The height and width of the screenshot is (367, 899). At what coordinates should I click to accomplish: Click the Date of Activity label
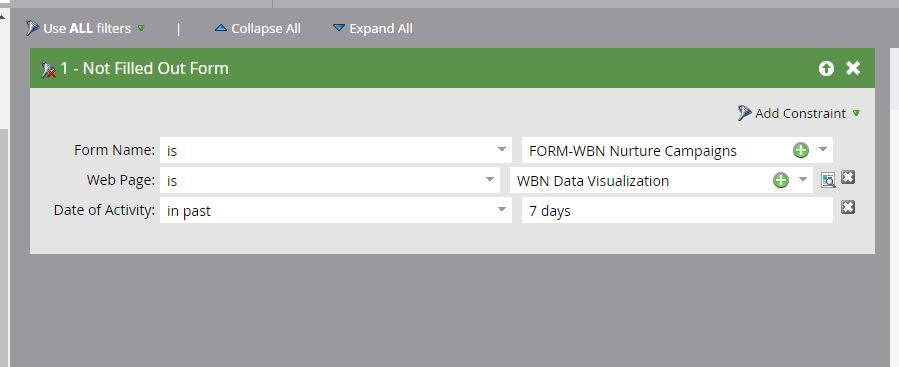(x=104, y=210)
